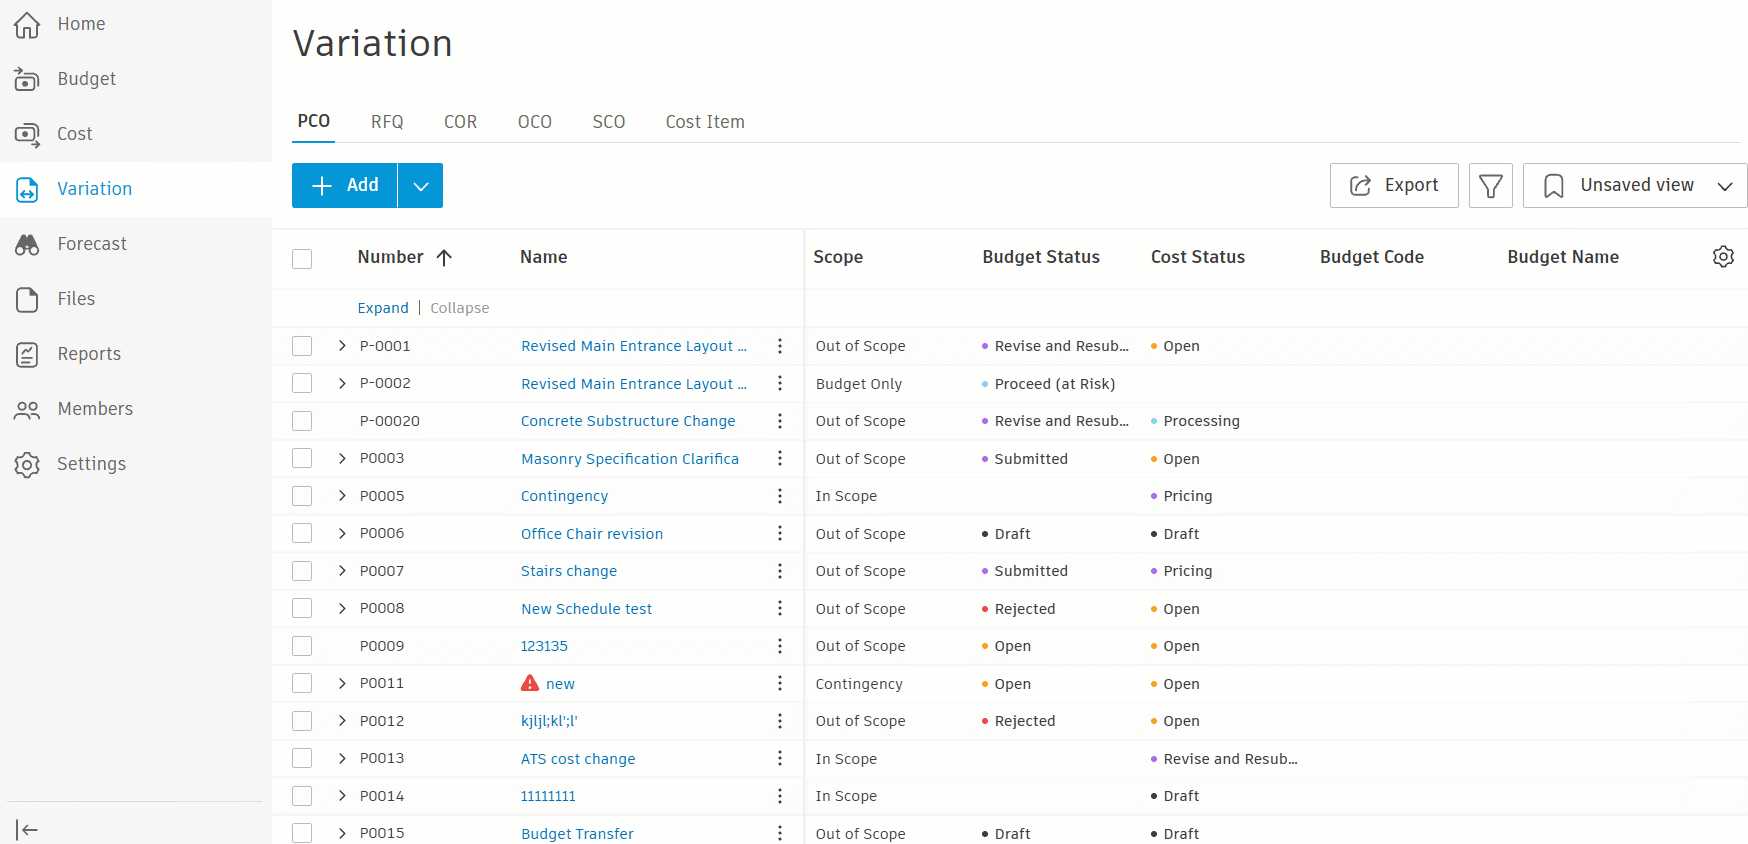Open the Reports icon
The width and height of the screenshot is (1748, 844).
point(27,354)
